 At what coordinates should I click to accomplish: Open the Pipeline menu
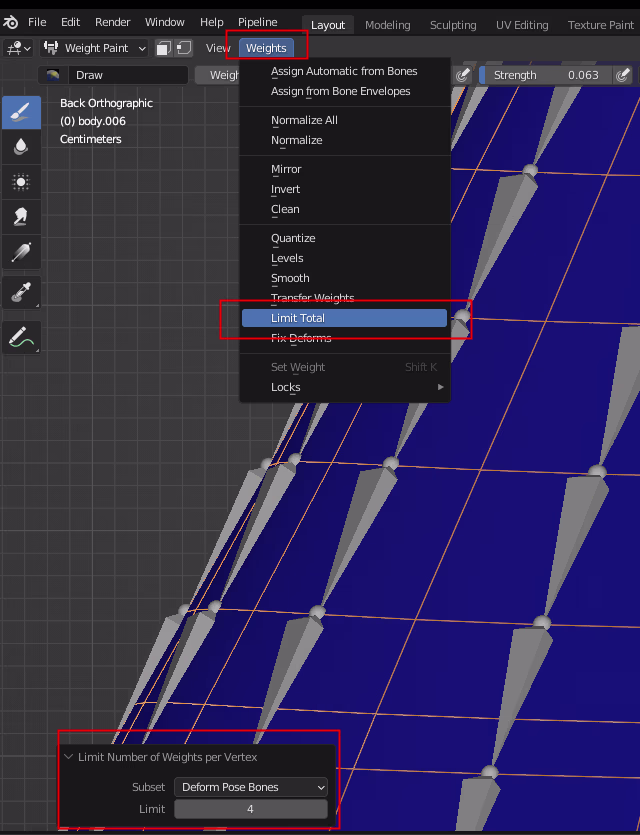[x=257, y=22]
